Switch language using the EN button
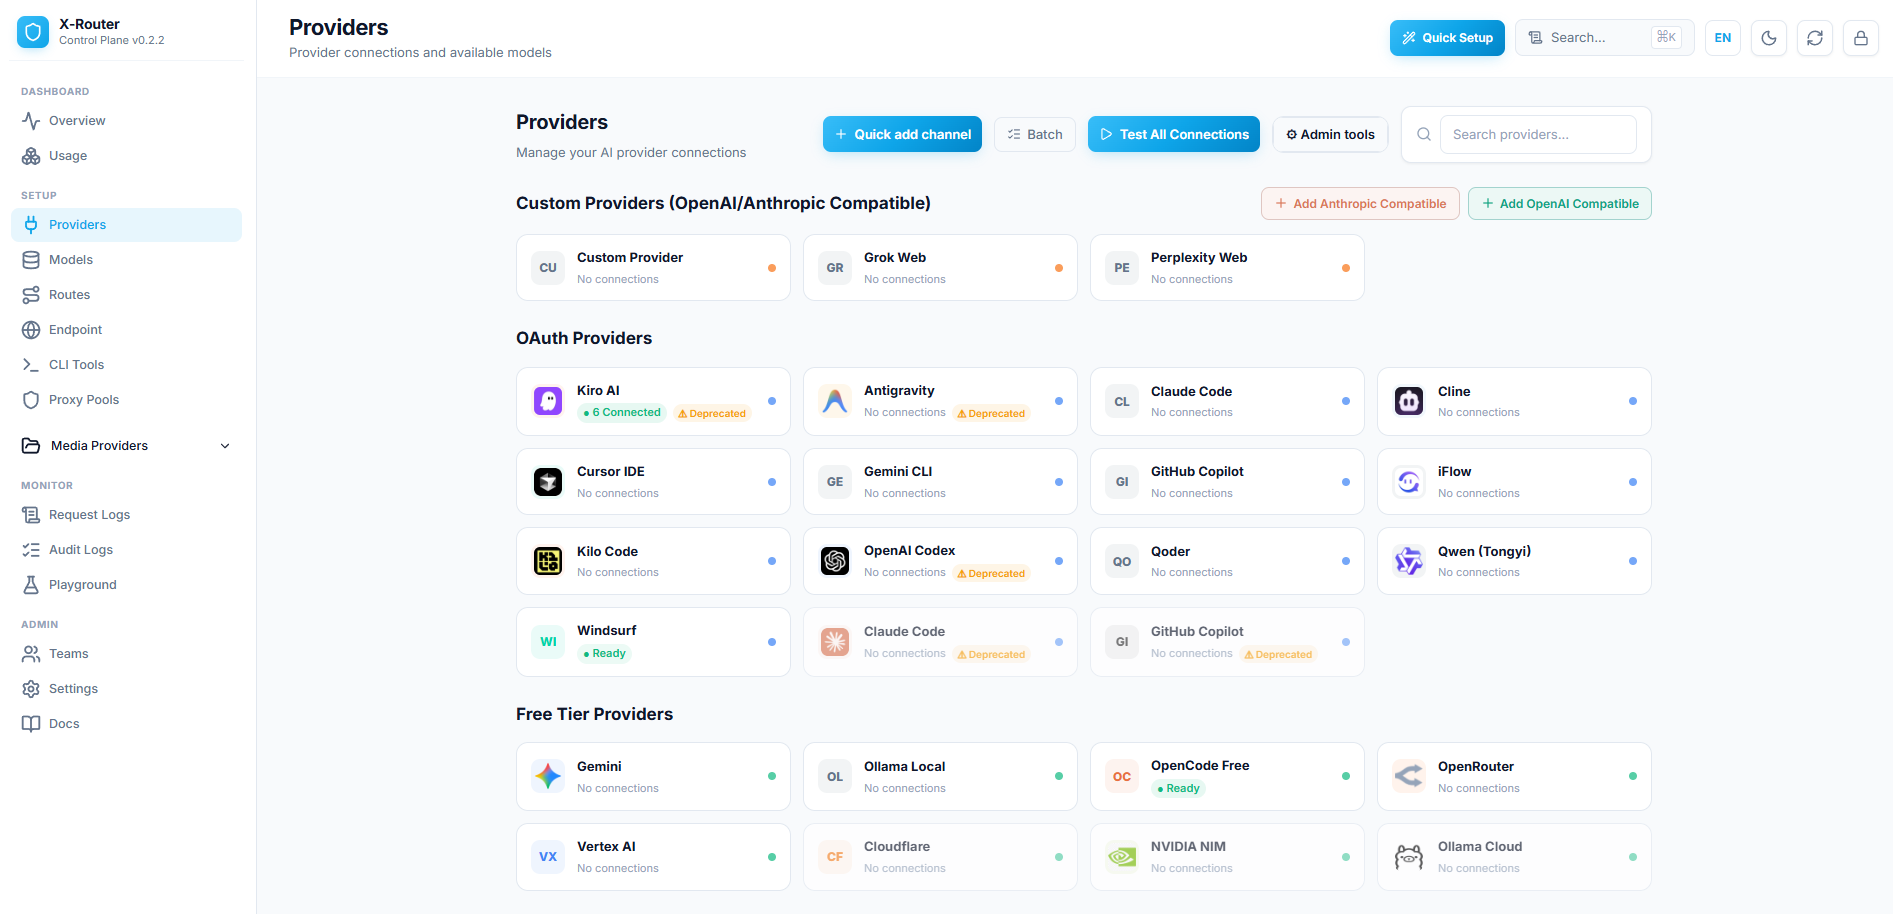The image size is (1893, 914). (1723, 38)
